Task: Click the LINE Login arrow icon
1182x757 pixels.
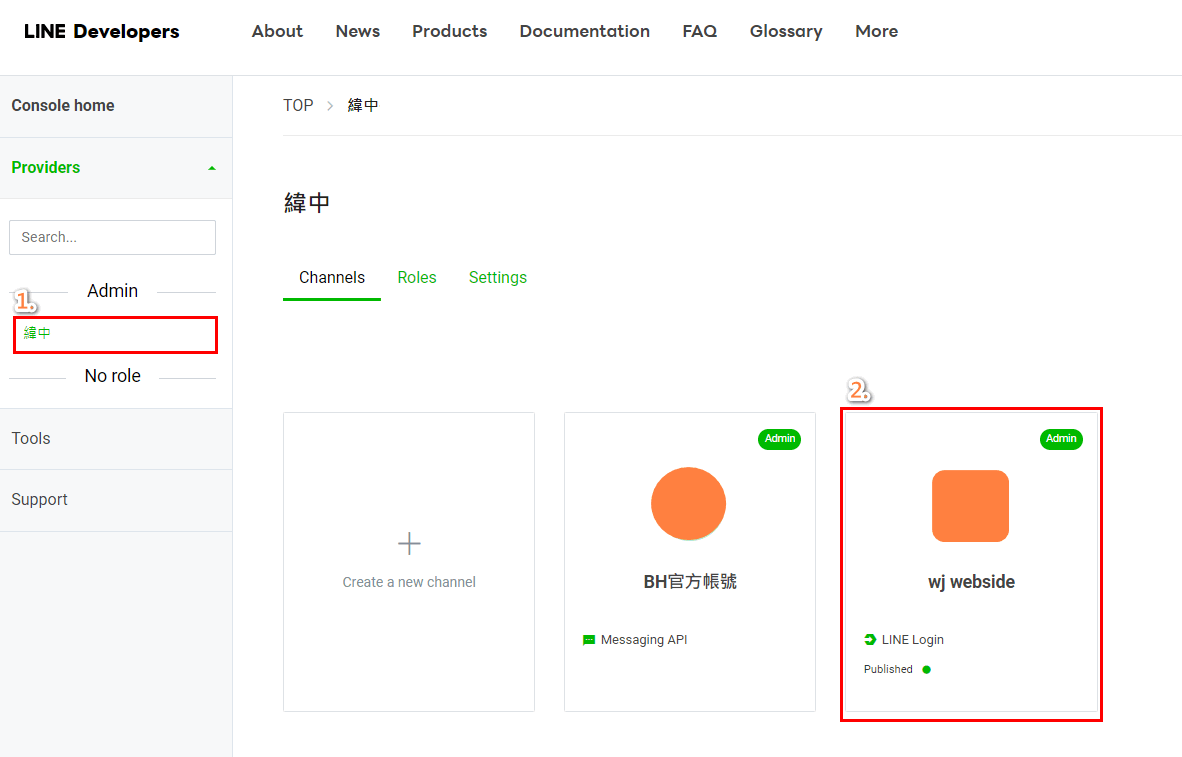Action: tap(870, 640)
